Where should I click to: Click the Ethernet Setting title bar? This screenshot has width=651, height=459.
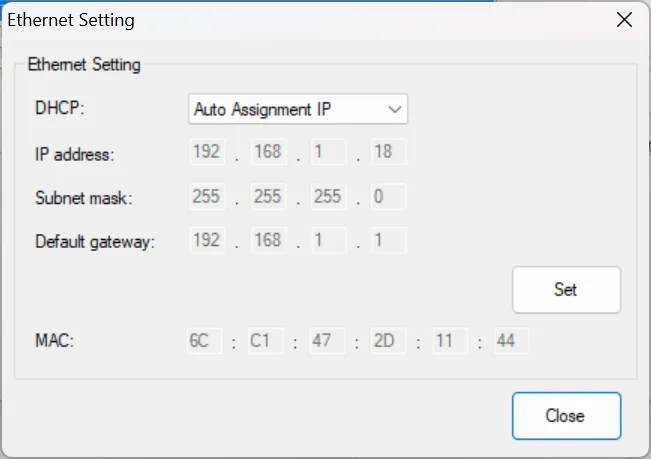pyautogui.click(x=300, y=20)
